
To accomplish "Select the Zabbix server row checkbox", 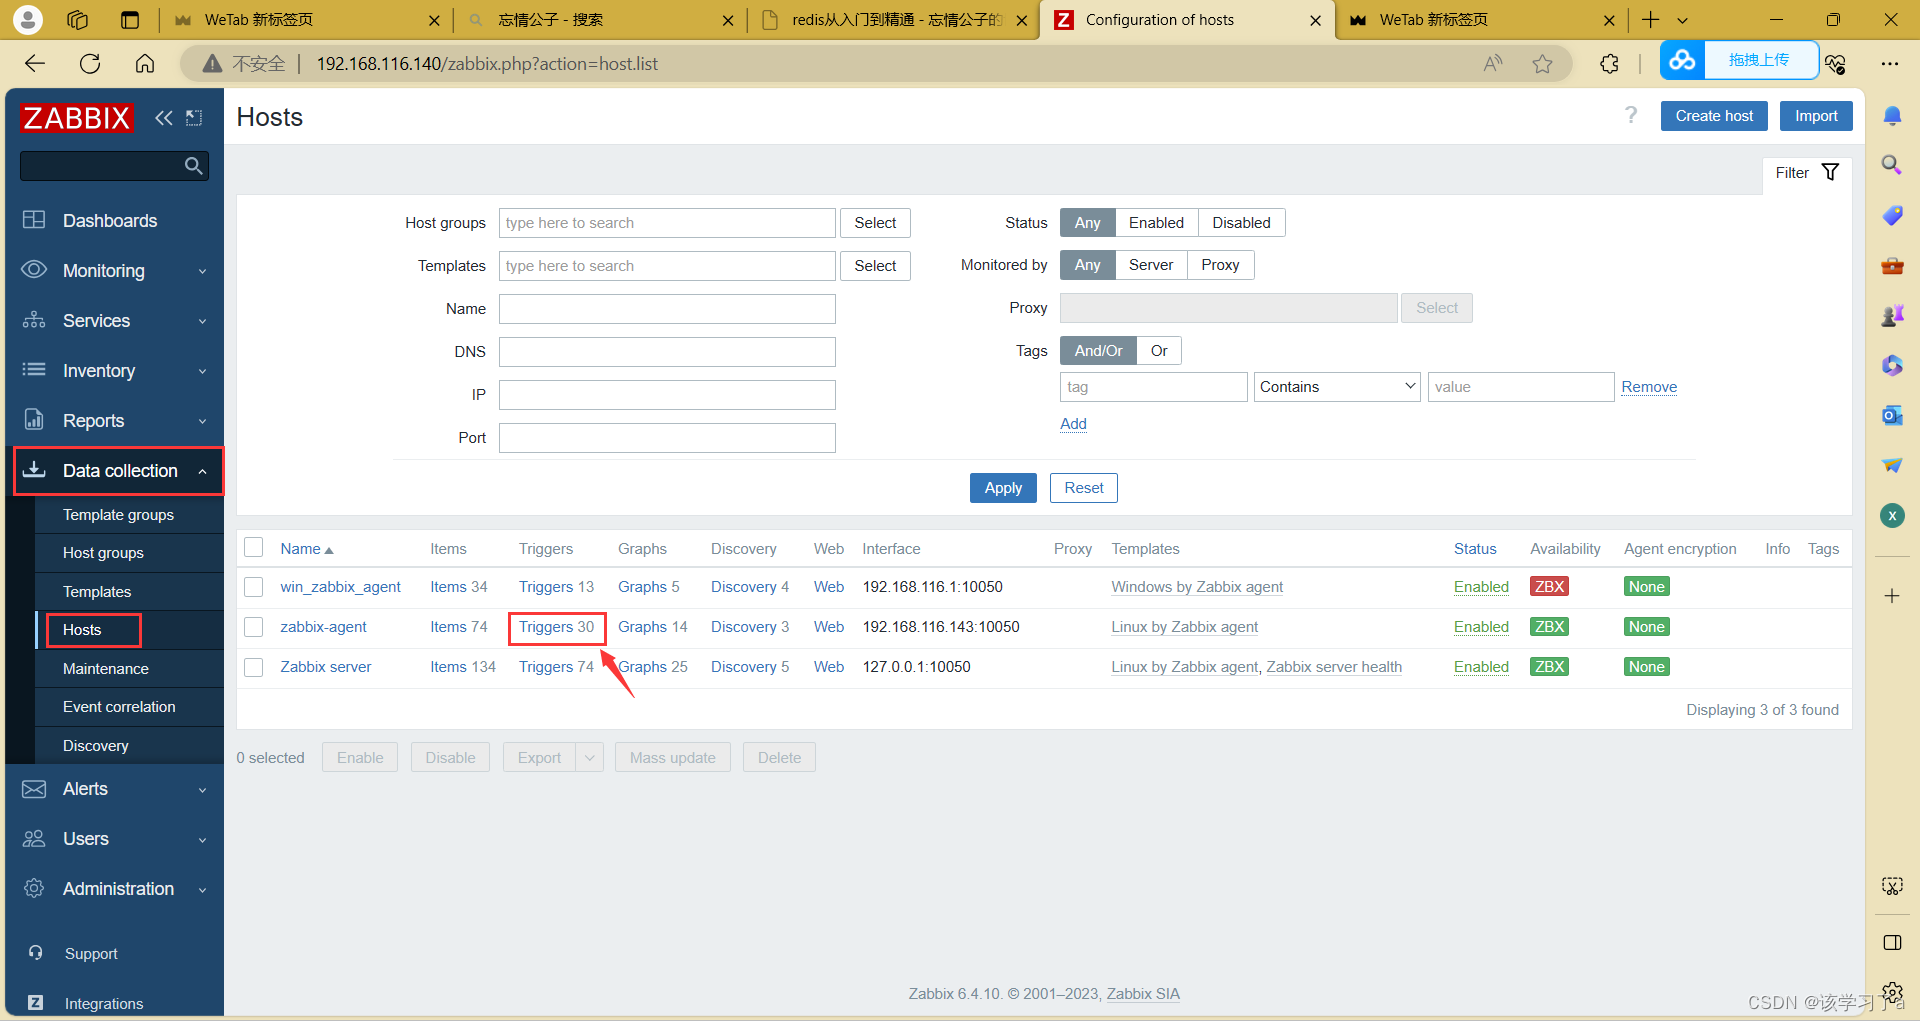I will pos(254,667).
